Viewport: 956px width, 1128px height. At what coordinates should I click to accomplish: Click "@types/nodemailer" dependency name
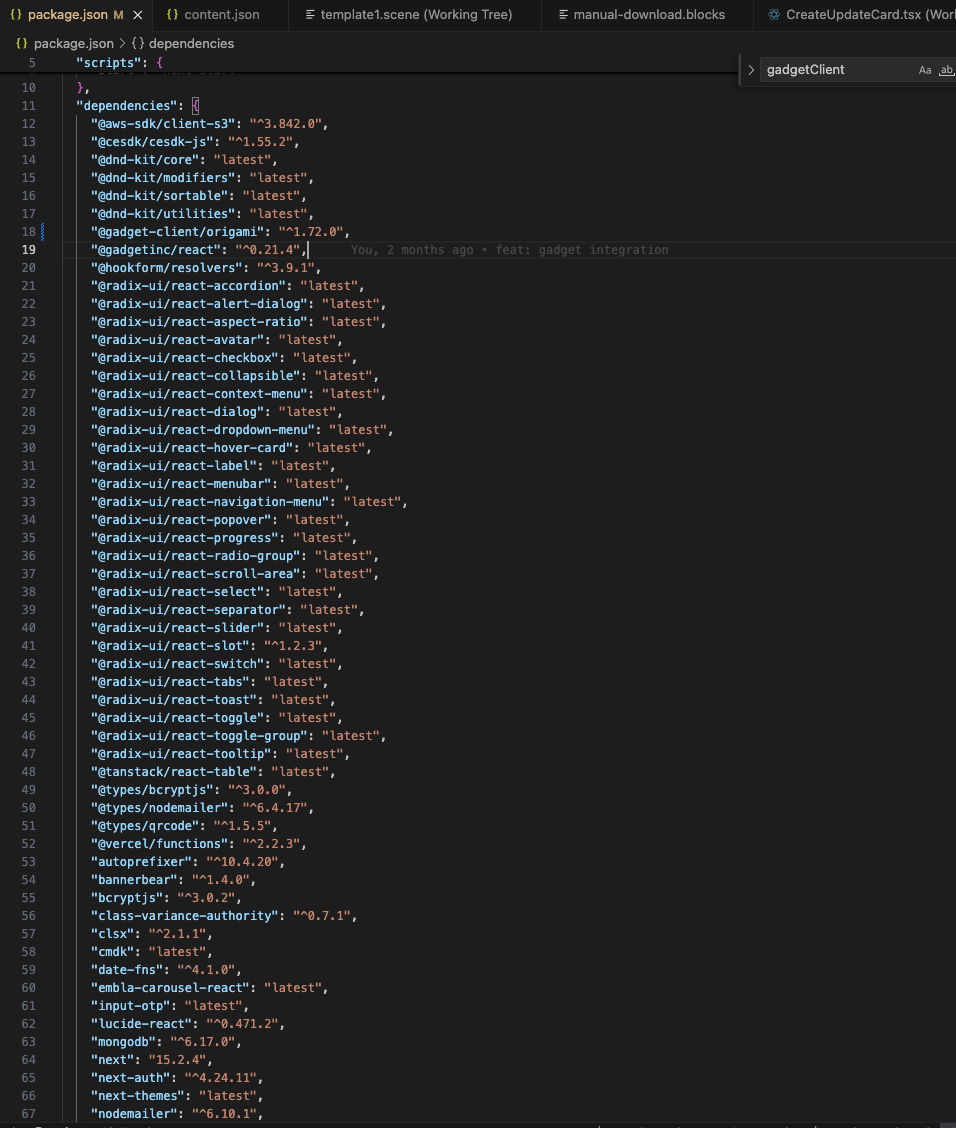click(159, 808)
